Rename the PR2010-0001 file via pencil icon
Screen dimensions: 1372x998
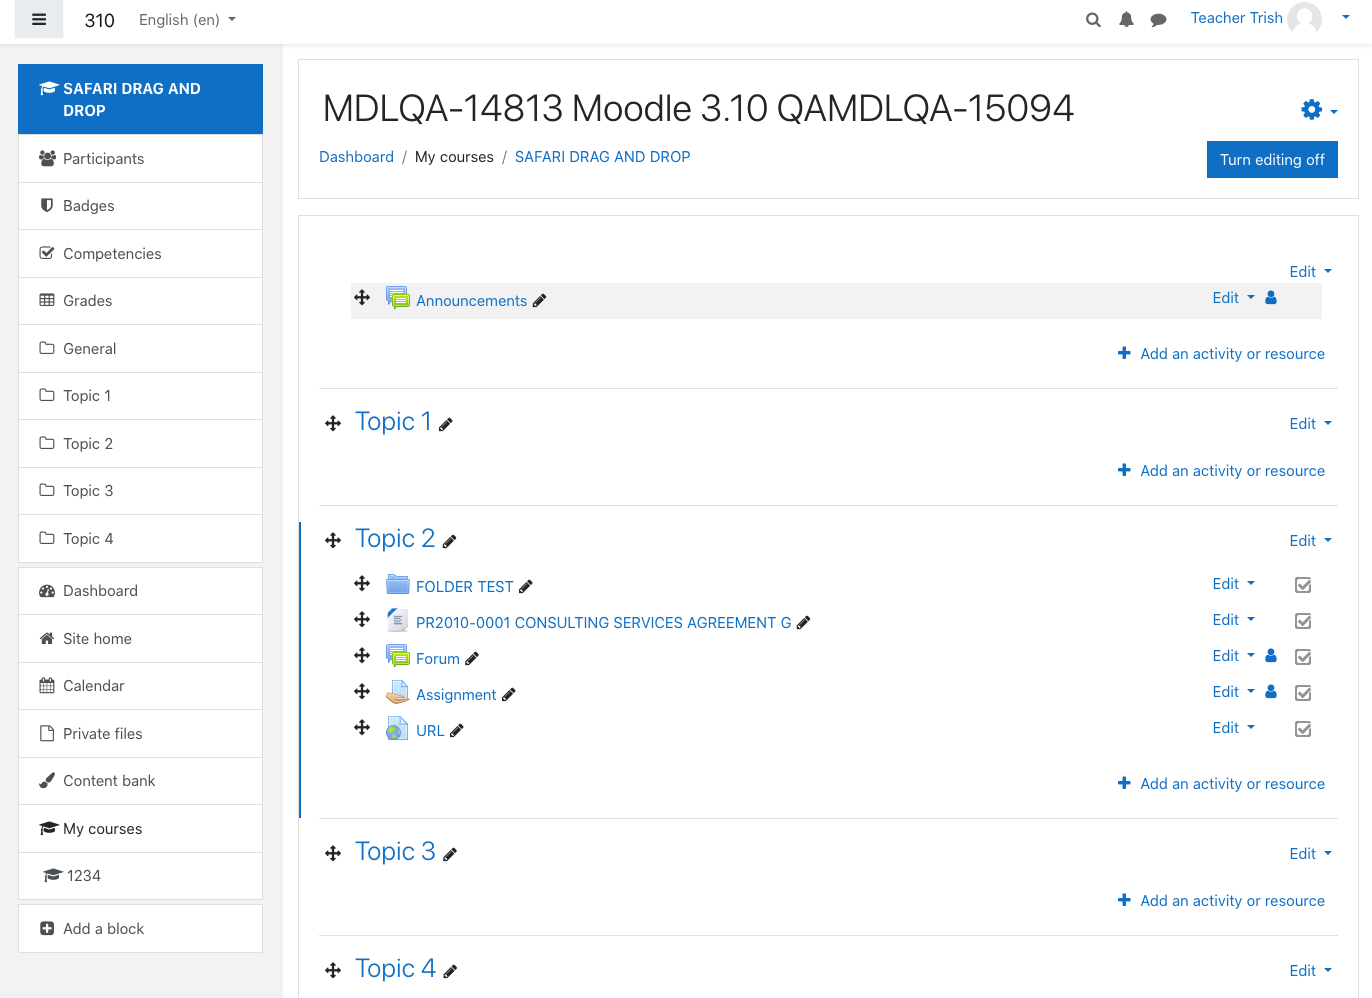click(x=804, y=623)
